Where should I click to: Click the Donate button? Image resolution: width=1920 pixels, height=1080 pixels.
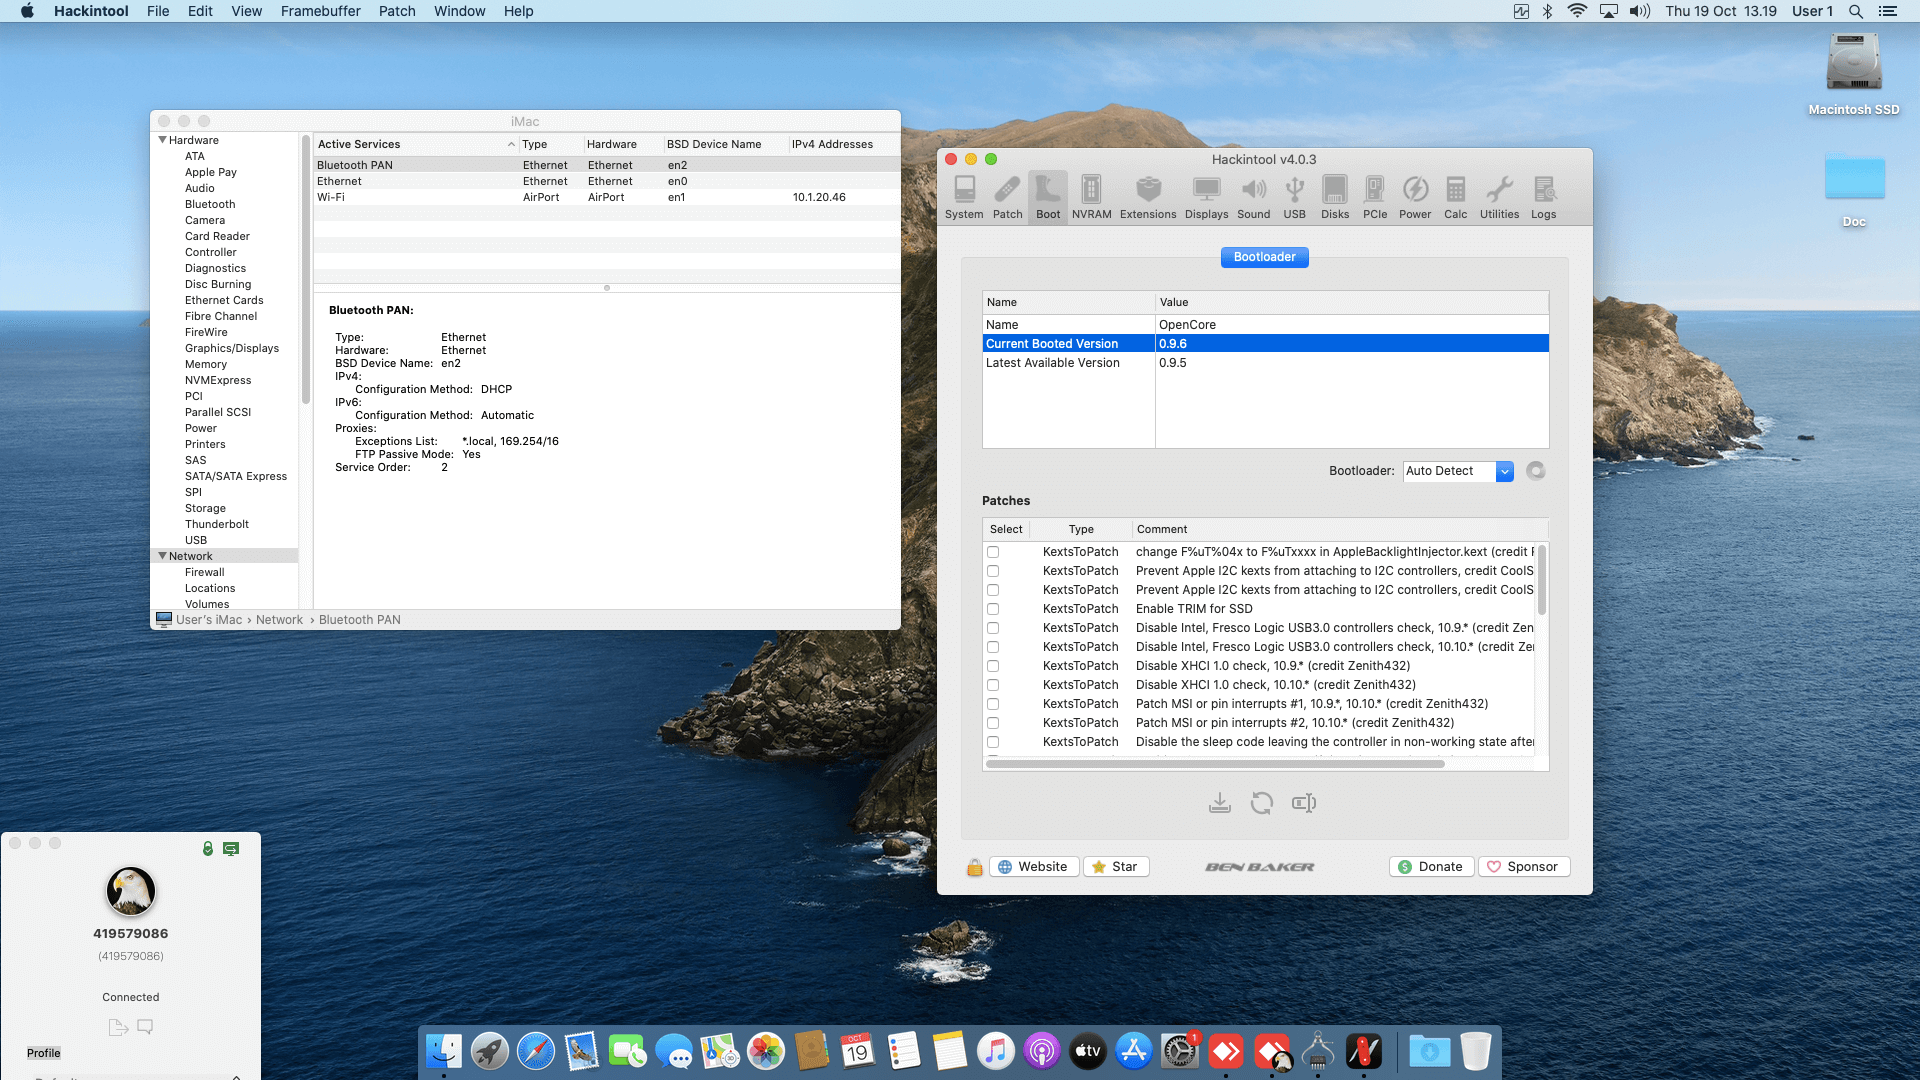(x=1431, y=867)
